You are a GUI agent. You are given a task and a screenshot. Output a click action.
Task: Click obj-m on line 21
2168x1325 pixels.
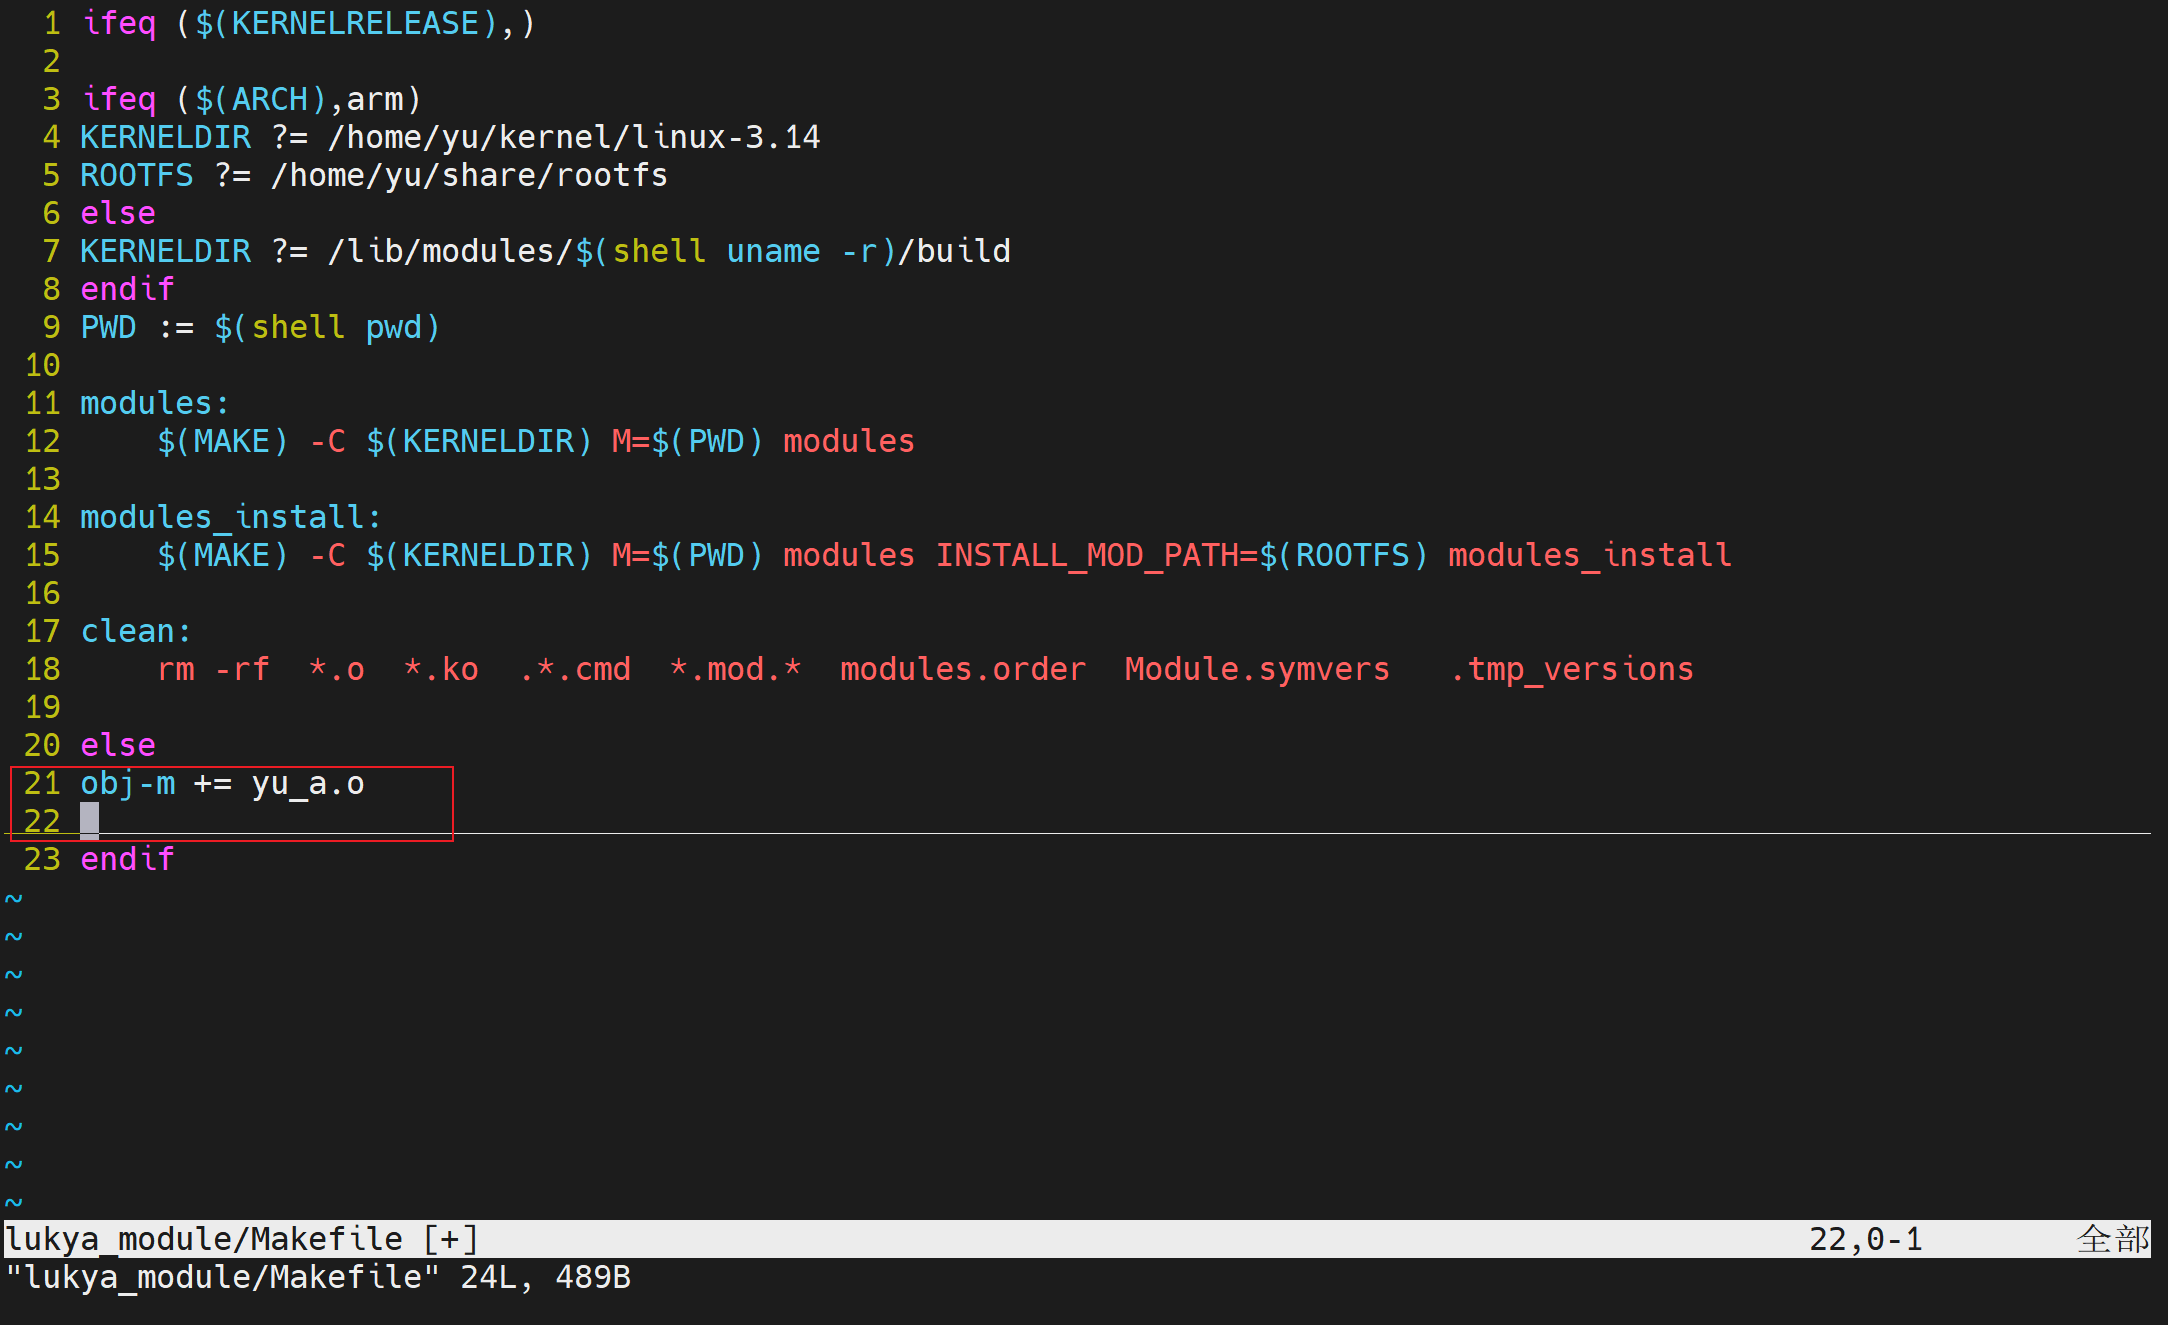127,783
